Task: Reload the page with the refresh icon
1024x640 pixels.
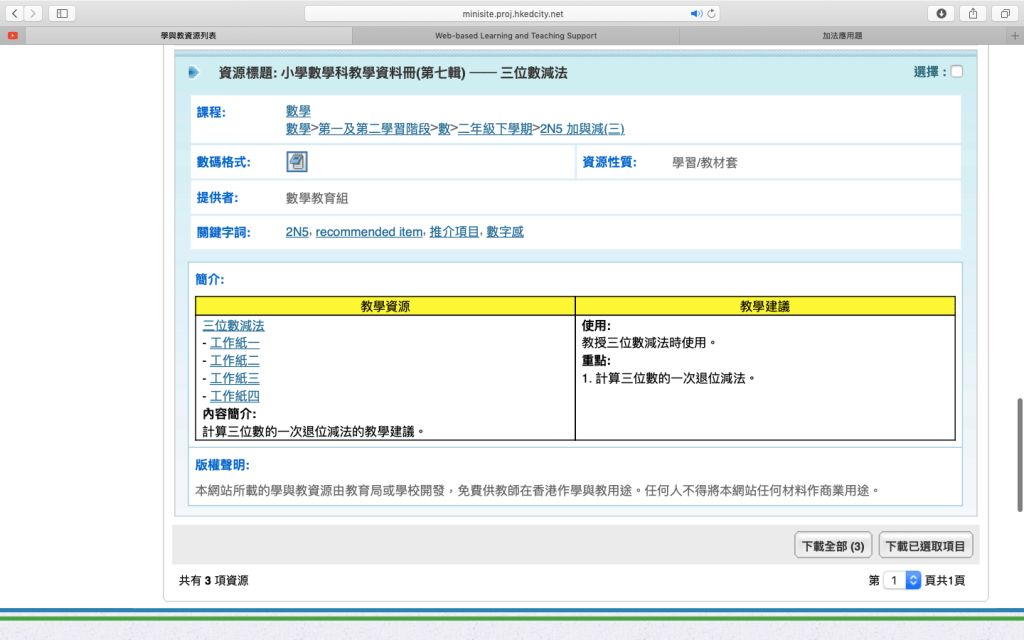Action: pyautogui.click(x=711, y=14)
